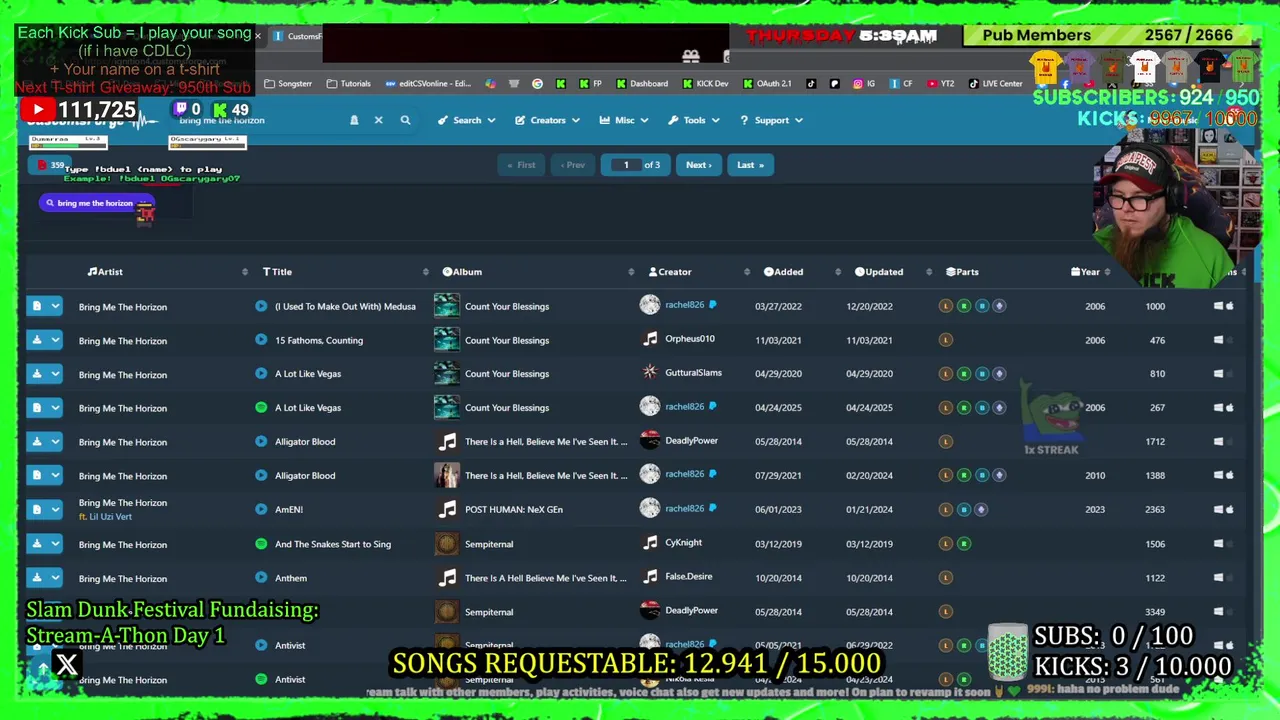Open LIVE Center bookmark

tap(996, 84)
